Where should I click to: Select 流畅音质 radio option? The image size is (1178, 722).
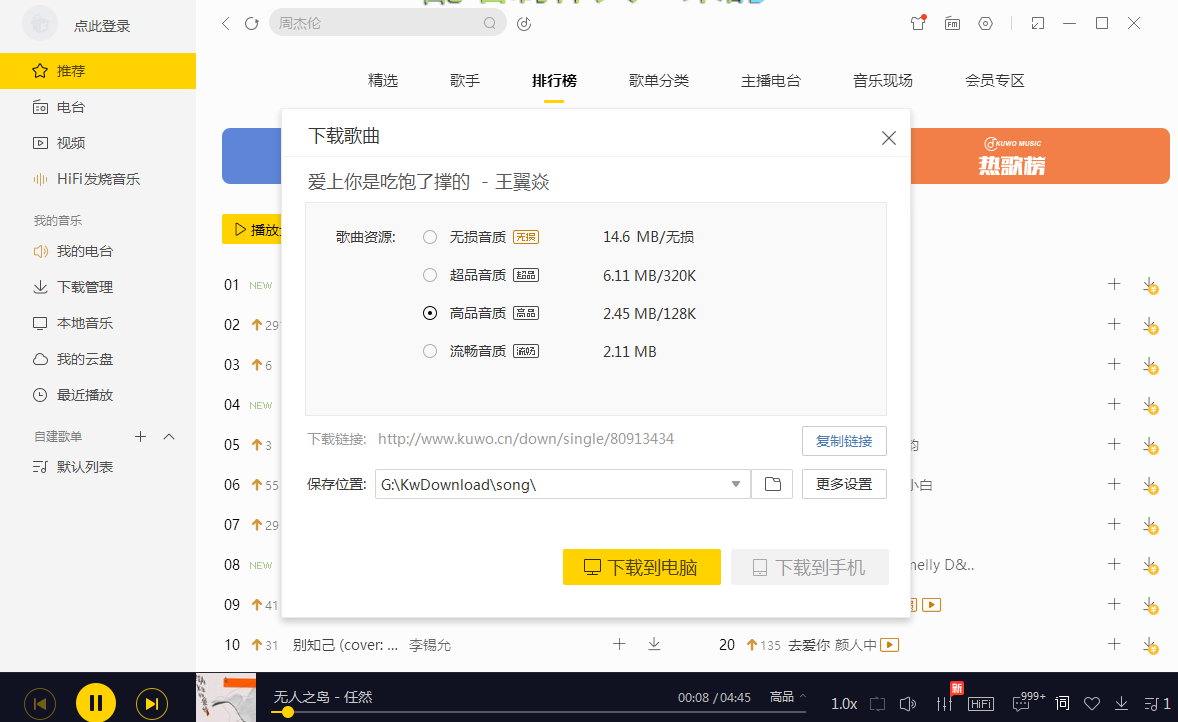pyautogui.click(x=430, y=351)
